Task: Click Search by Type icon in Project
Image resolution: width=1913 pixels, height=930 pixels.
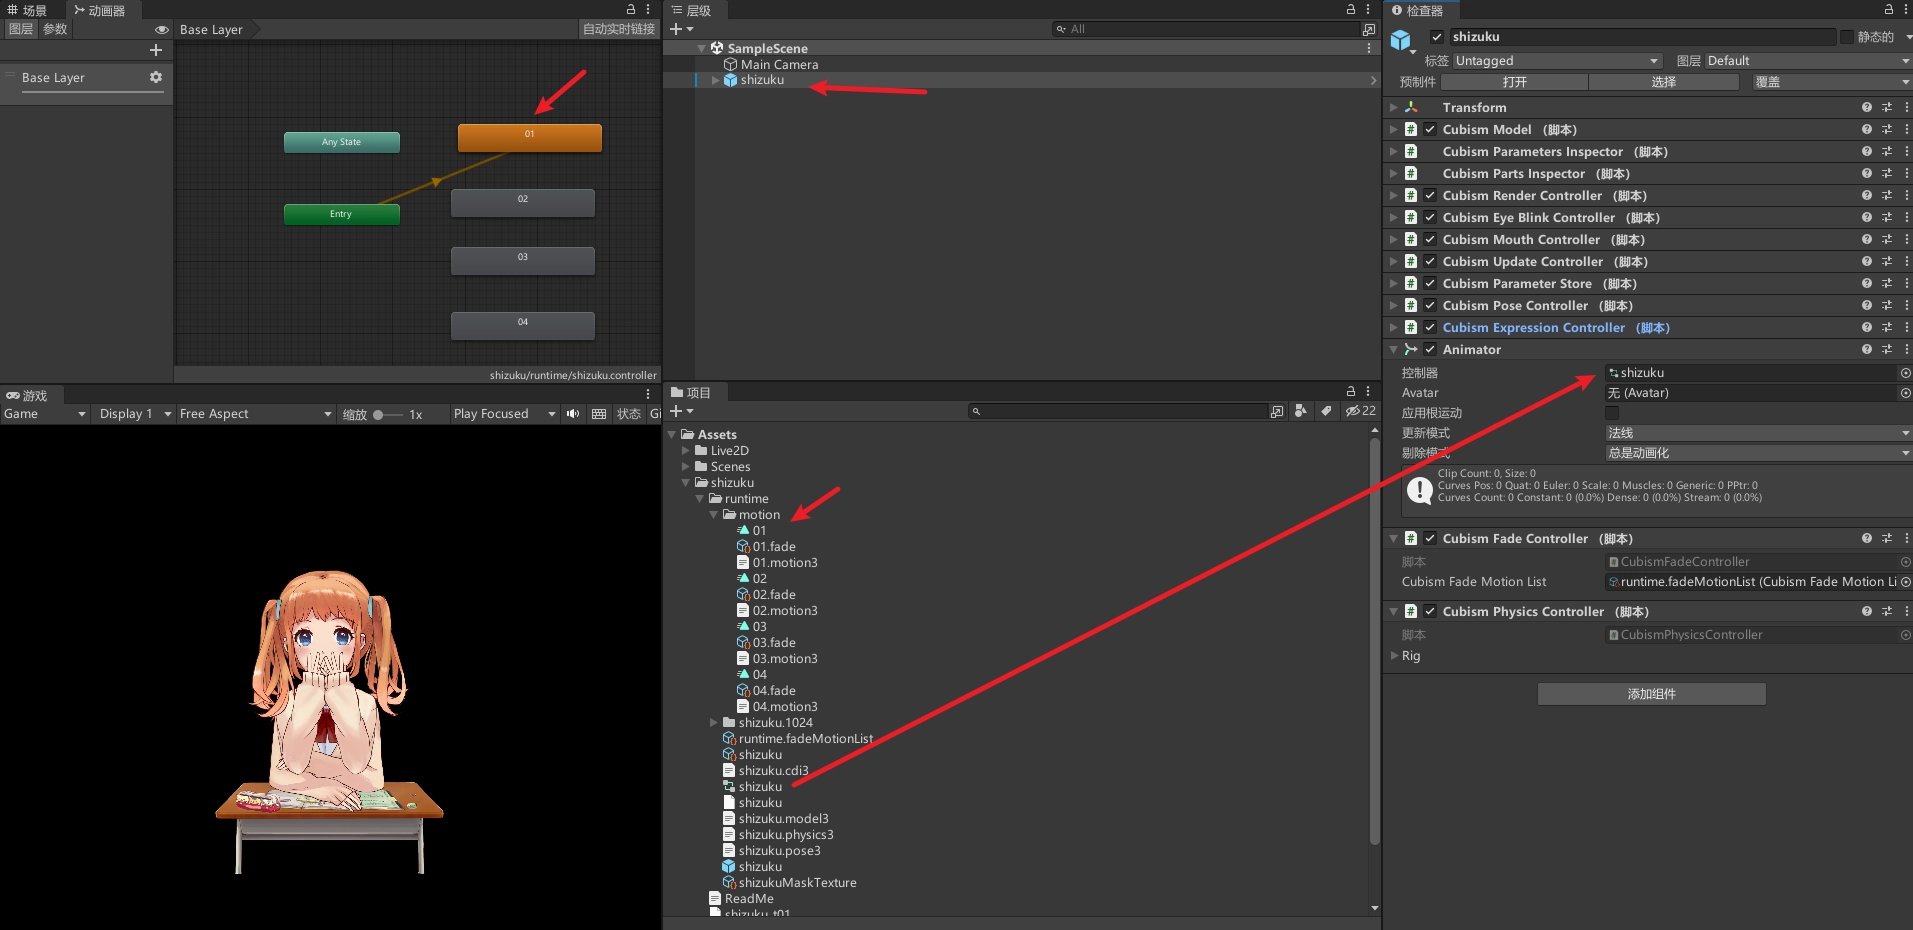Action: [1301, 411]
